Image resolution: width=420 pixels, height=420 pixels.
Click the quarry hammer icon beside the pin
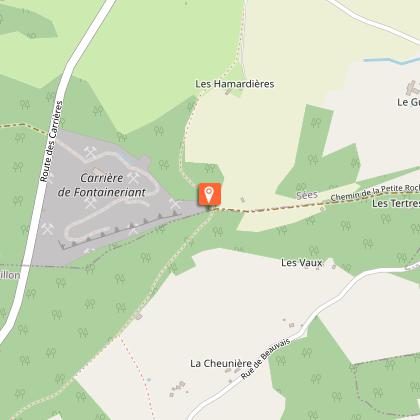[175, 204]
